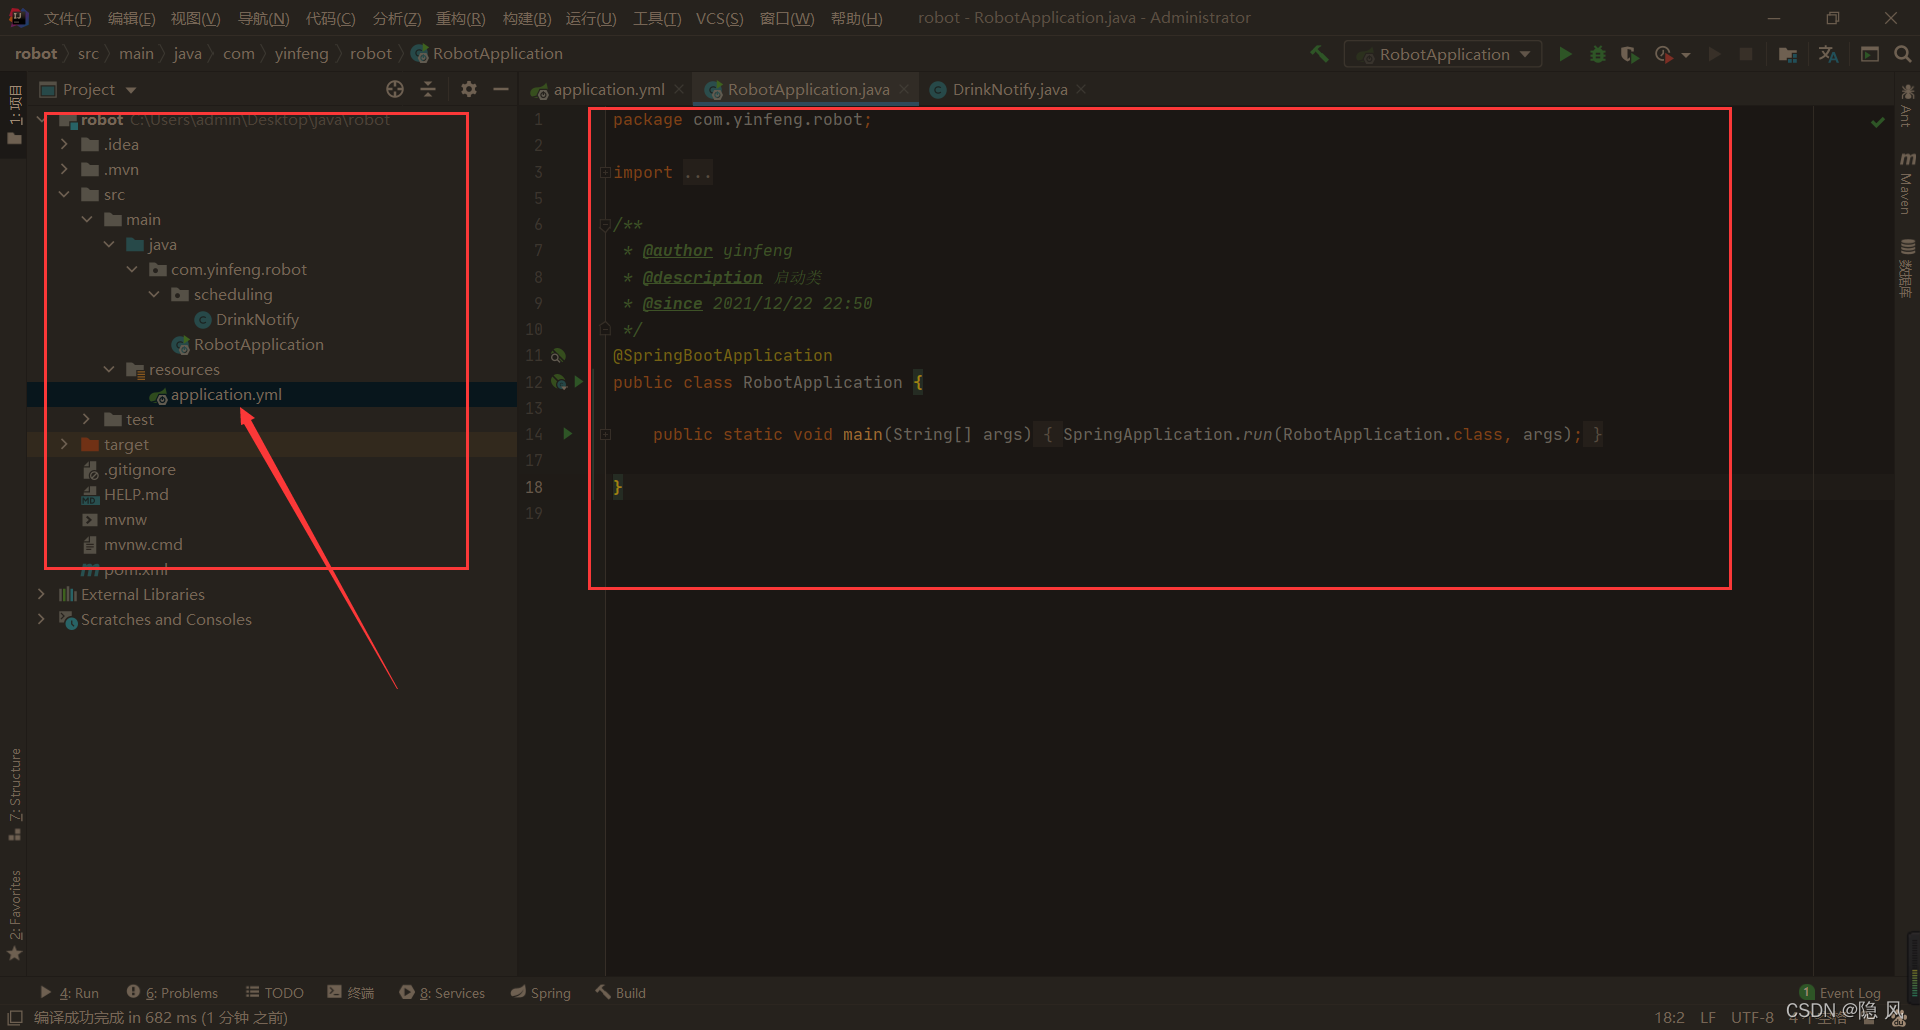This screenshot has height=1030, width=1920.
Task: Click the Build hammer icon
Action: tap(1319, 54)
